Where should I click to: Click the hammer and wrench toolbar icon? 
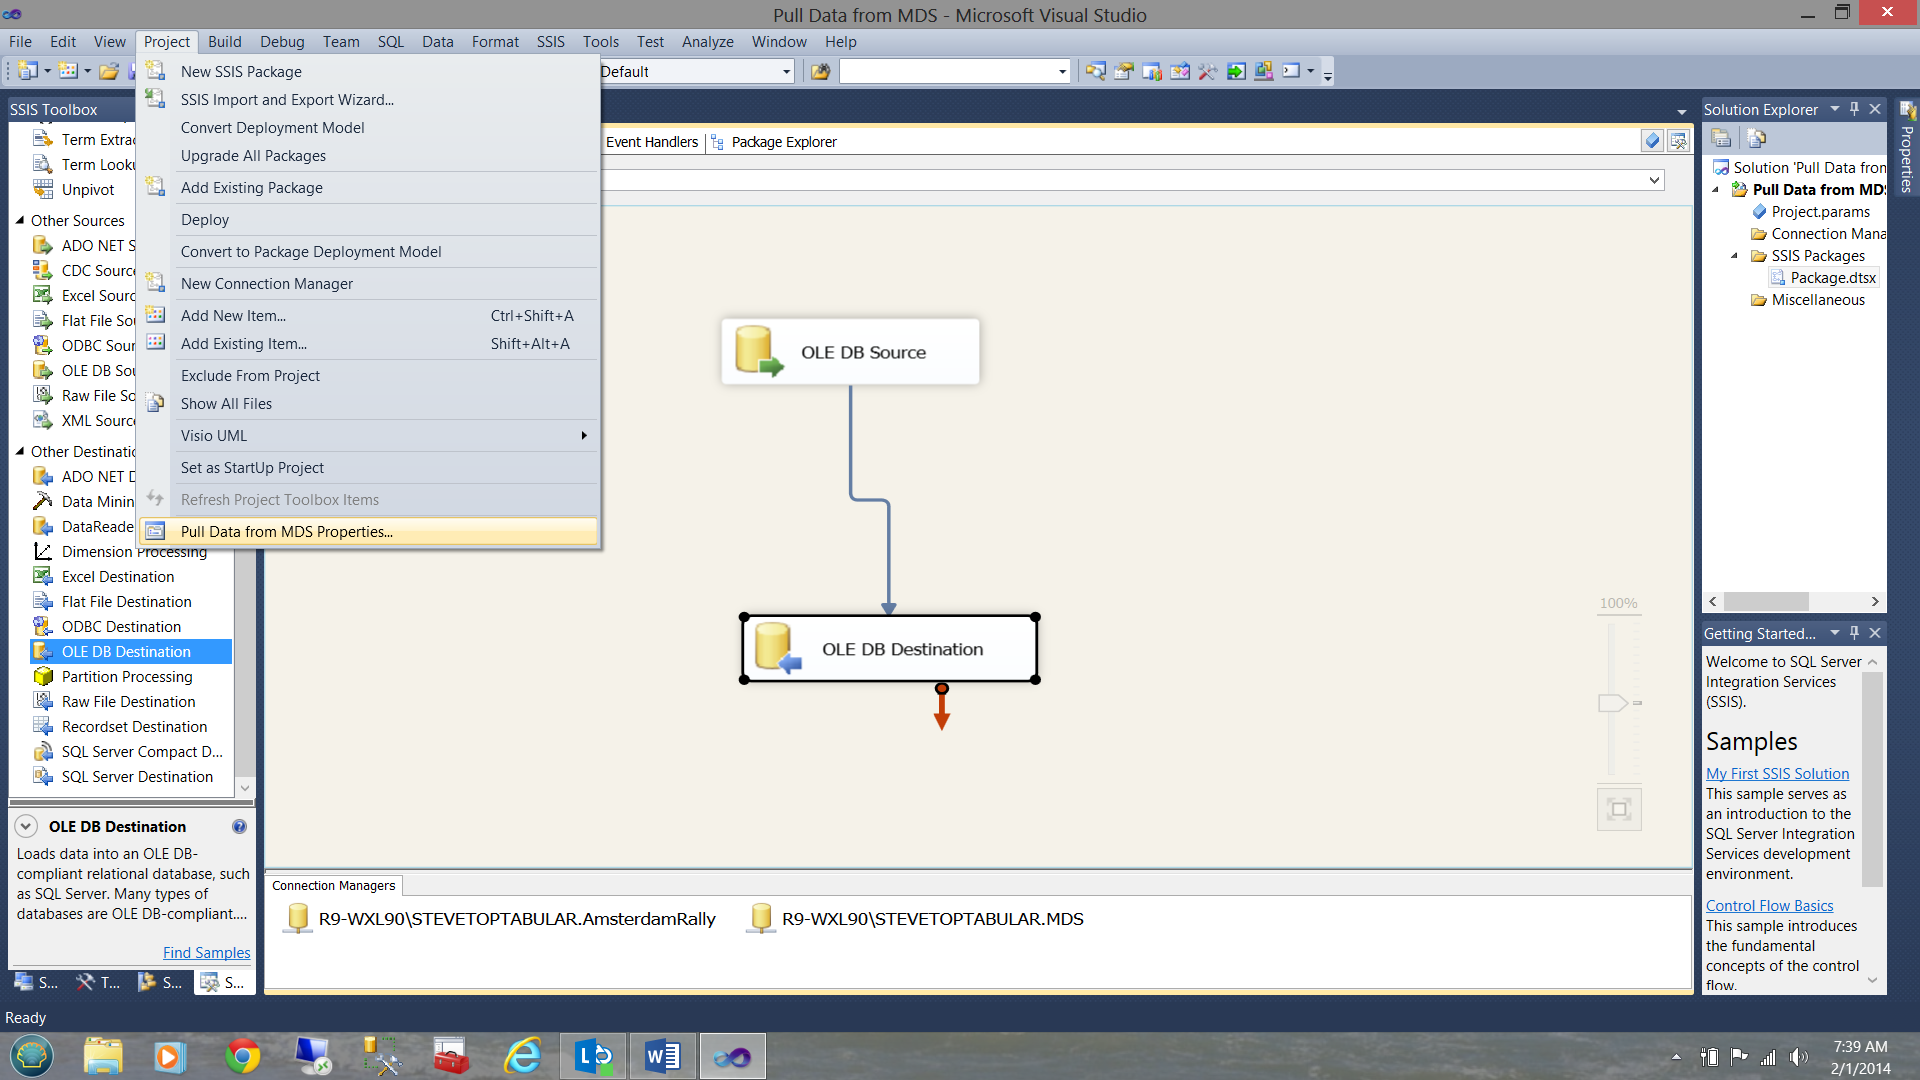[x=1208, y=71]
